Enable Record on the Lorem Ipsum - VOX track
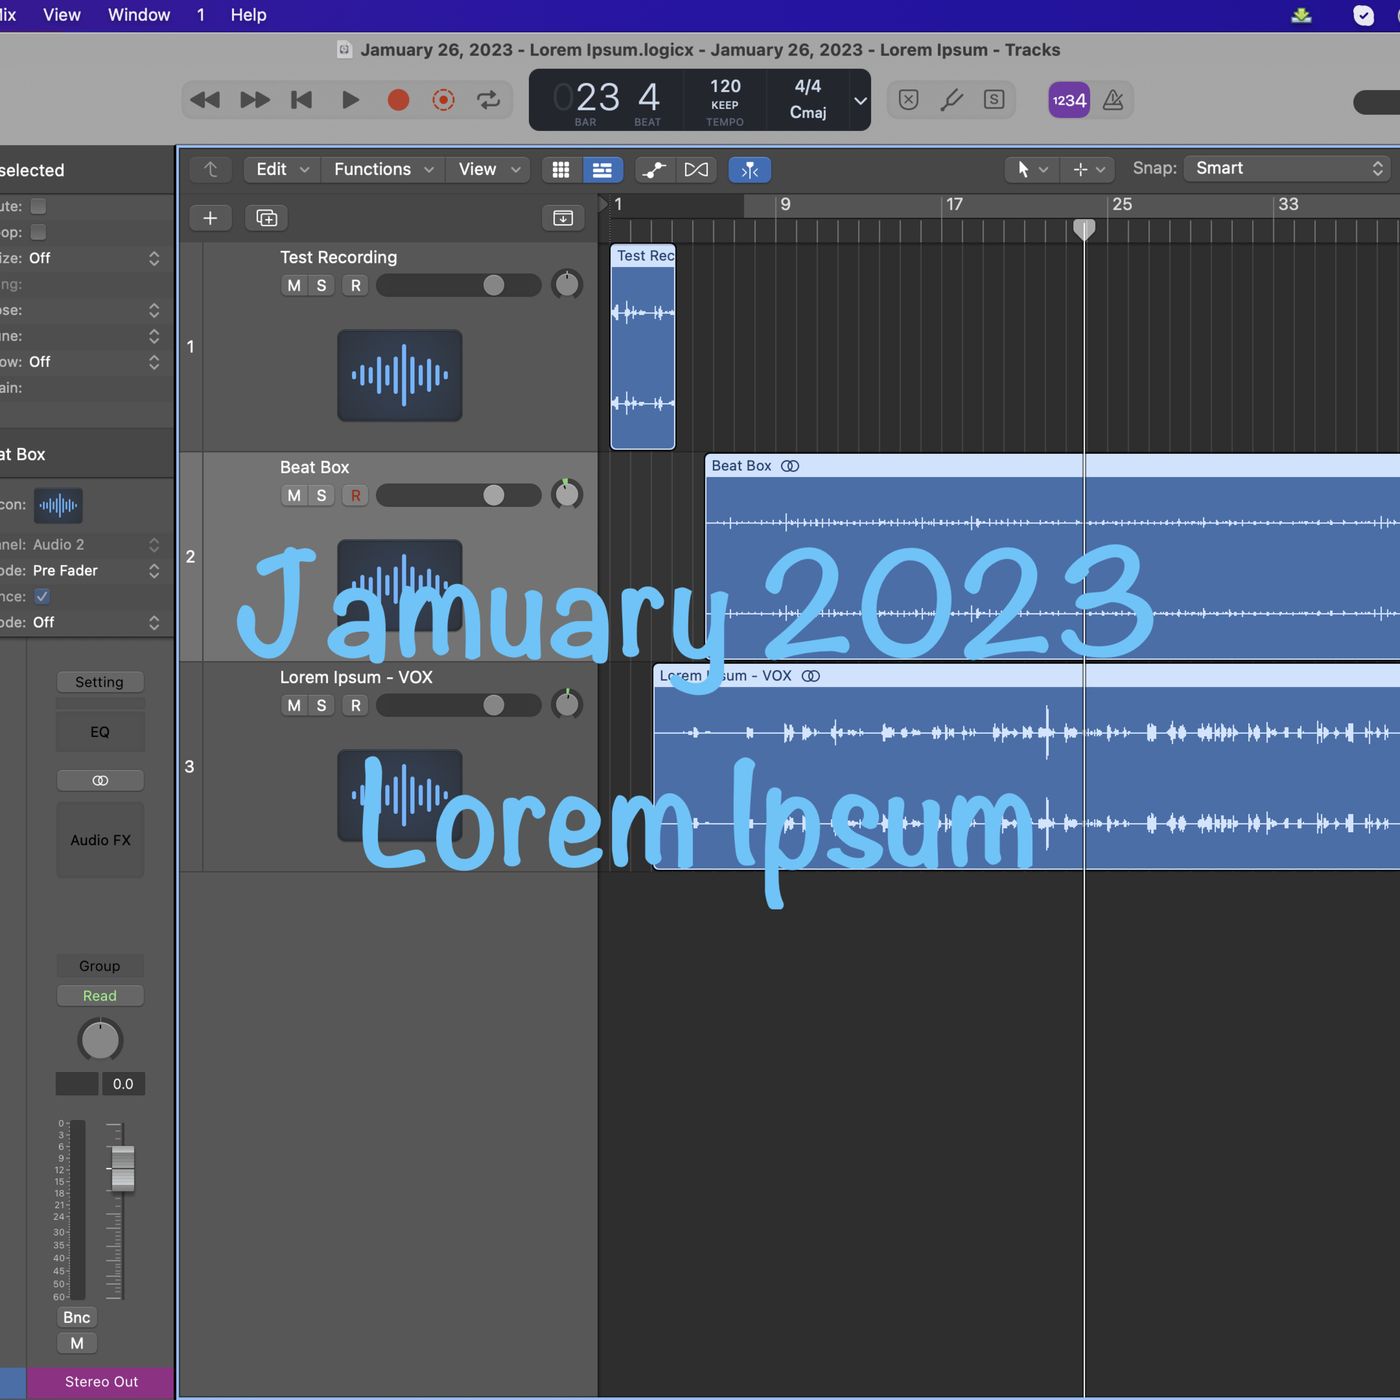Image resolution: width=1400 pixels, height=1400 pixels. [x=355, y=705]
